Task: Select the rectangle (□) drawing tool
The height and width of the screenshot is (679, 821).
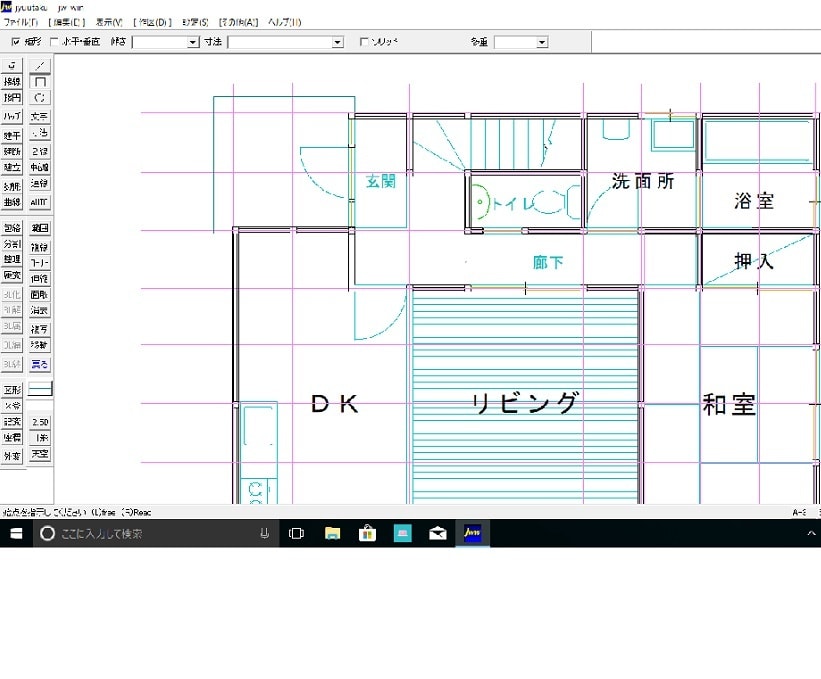Action: 40,82
